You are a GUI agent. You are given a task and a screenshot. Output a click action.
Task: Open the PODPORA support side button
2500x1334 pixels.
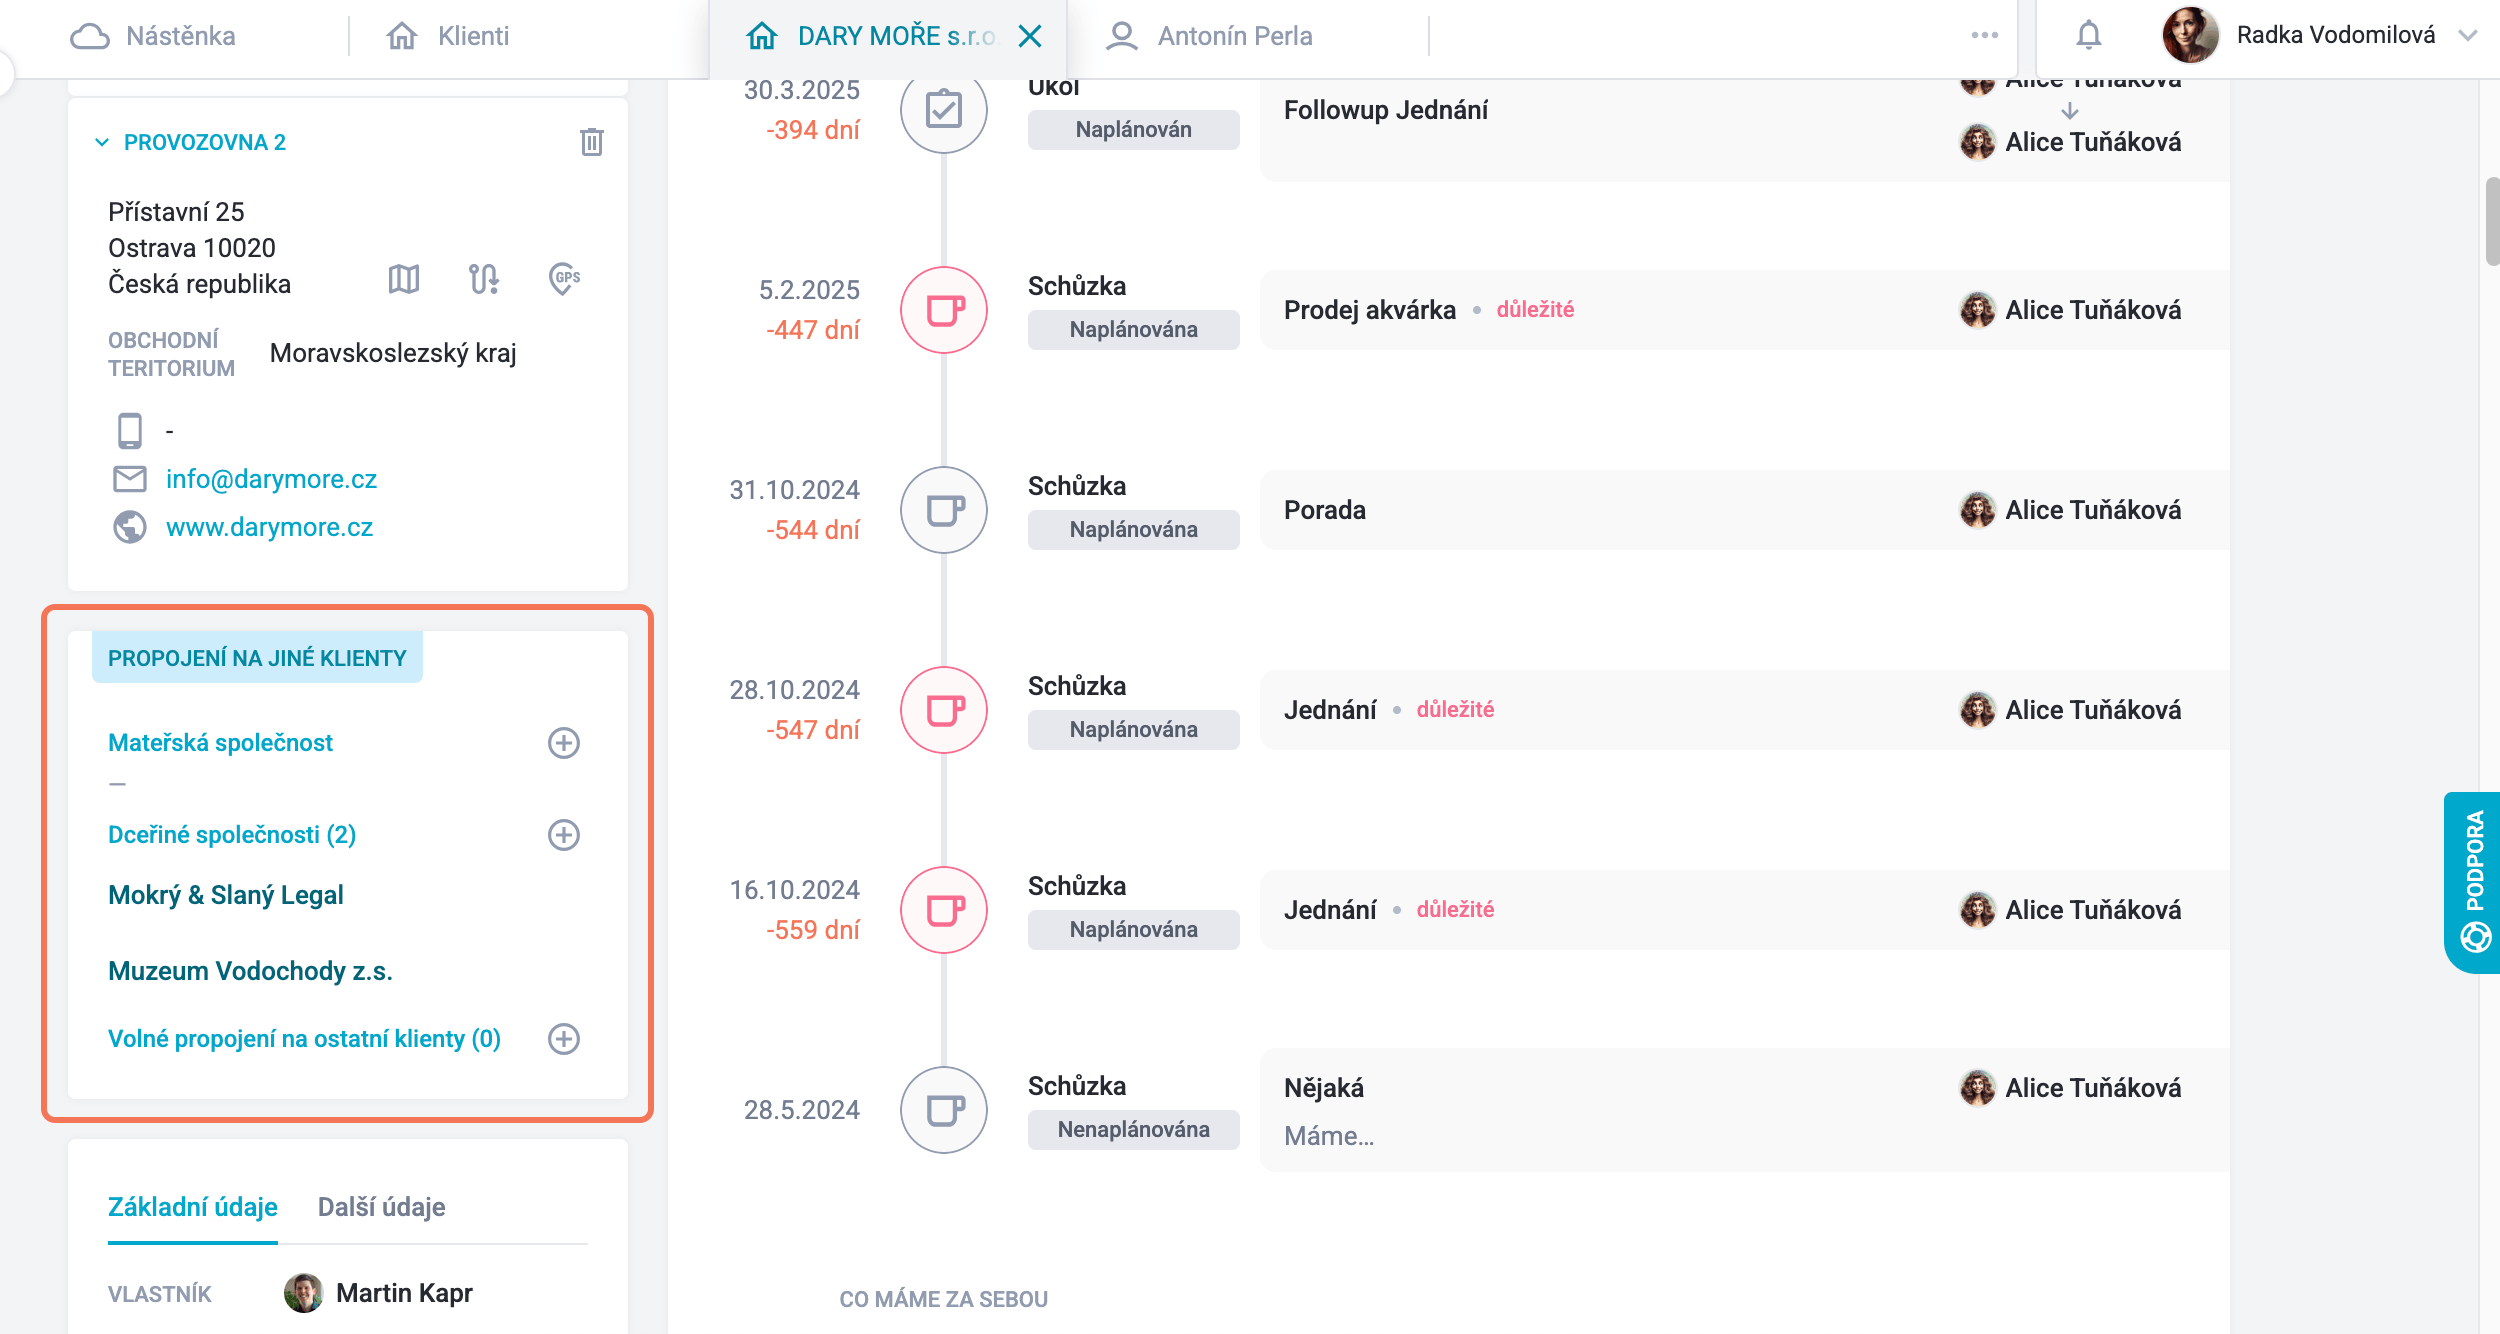coord(2474,882)
